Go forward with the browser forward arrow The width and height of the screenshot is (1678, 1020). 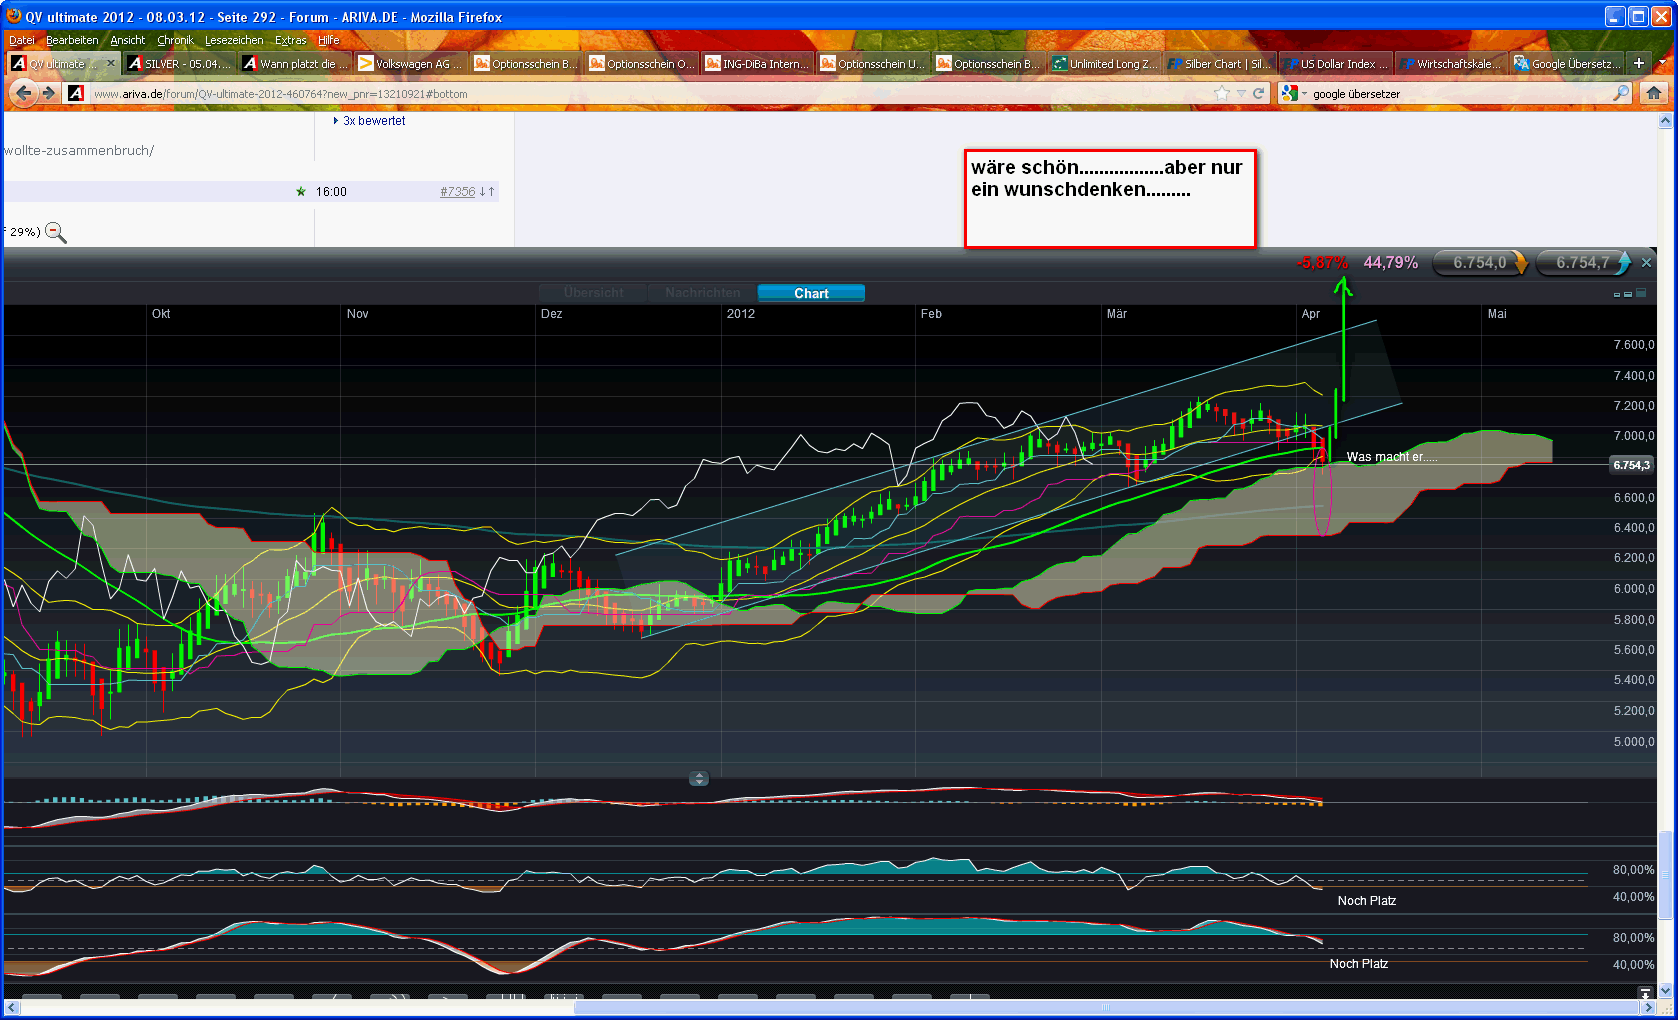click(x=48, y=93)
